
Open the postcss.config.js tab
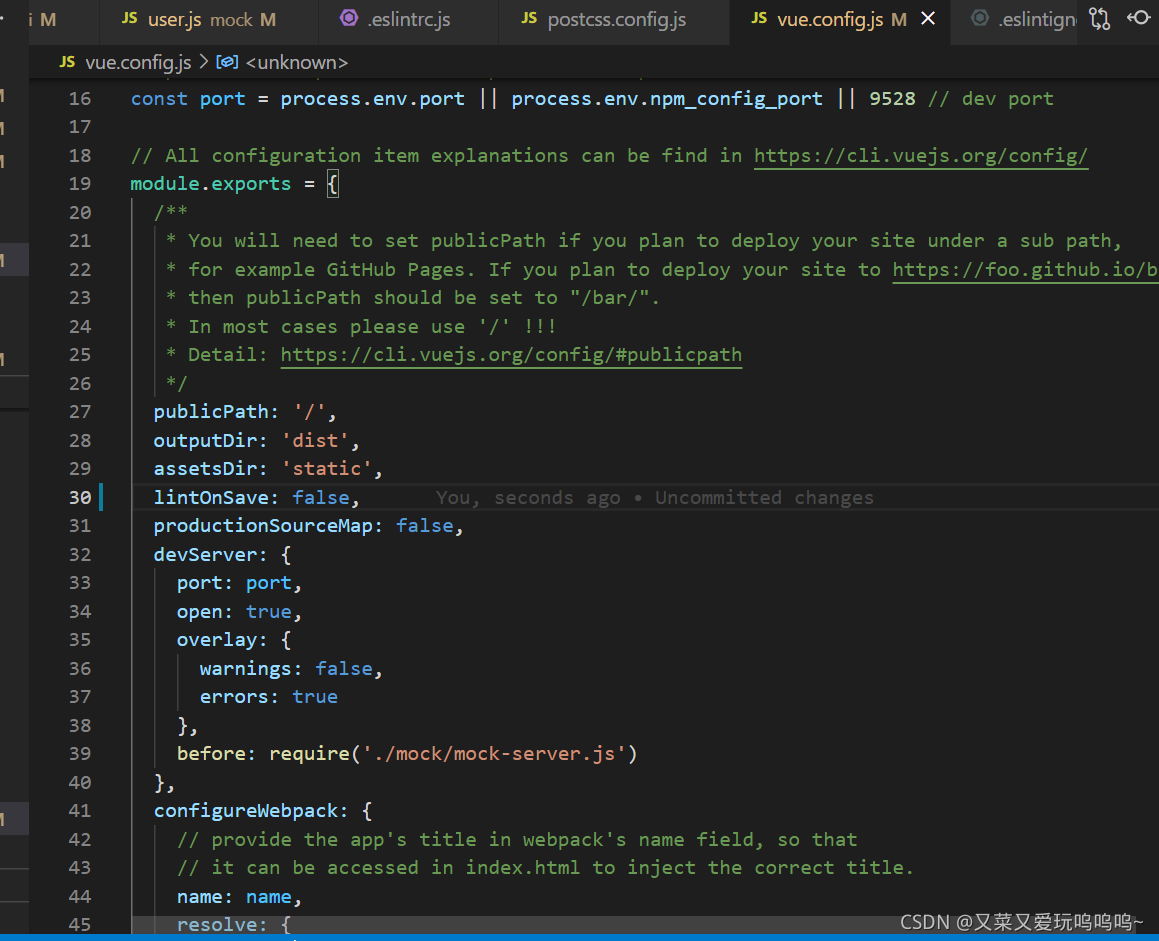coord(614,20)
